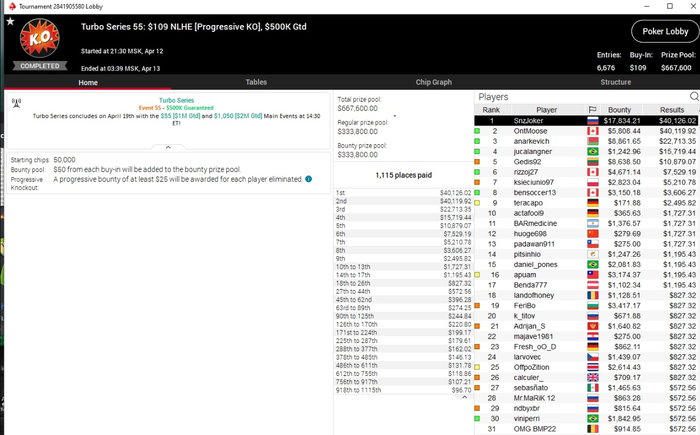Open the Structure tab

616,82
